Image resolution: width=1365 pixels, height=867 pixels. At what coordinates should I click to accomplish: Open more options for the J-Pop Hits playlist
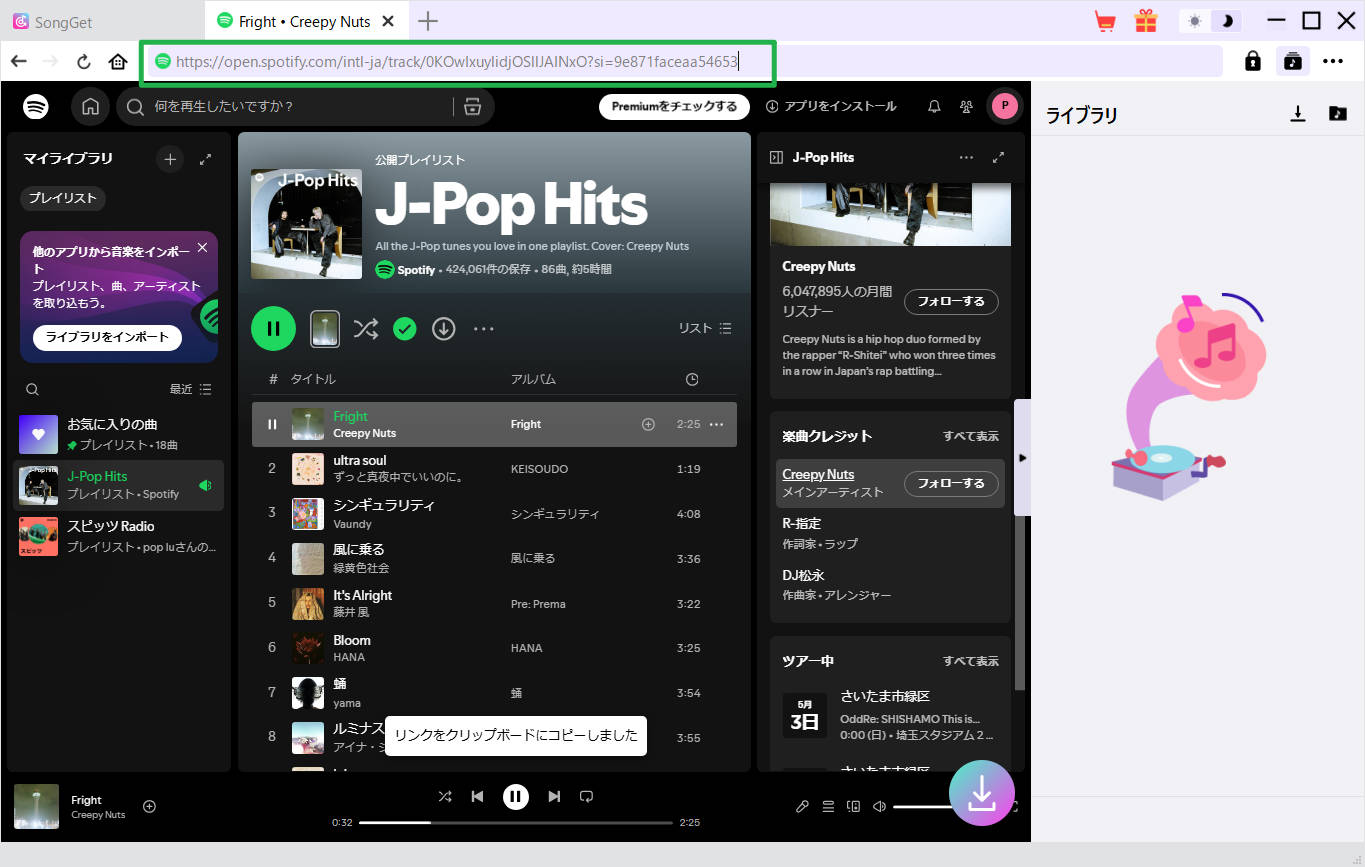tap(484, 328)
